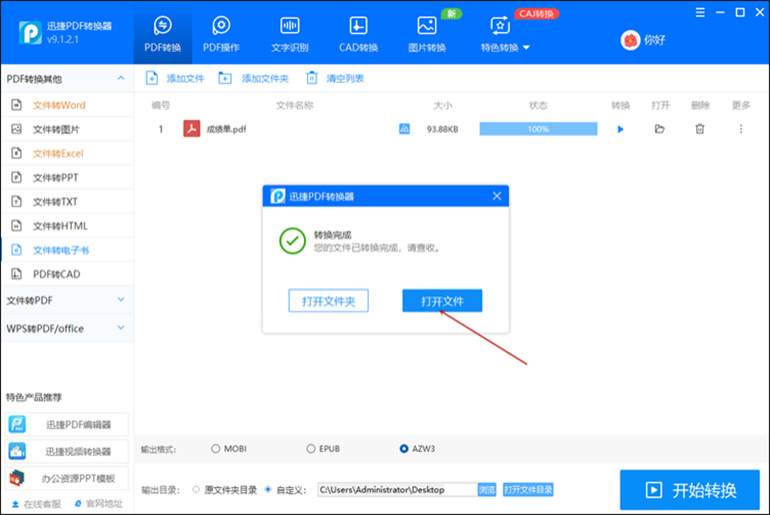Open output folder icon in file row

(x=659, y=129)
